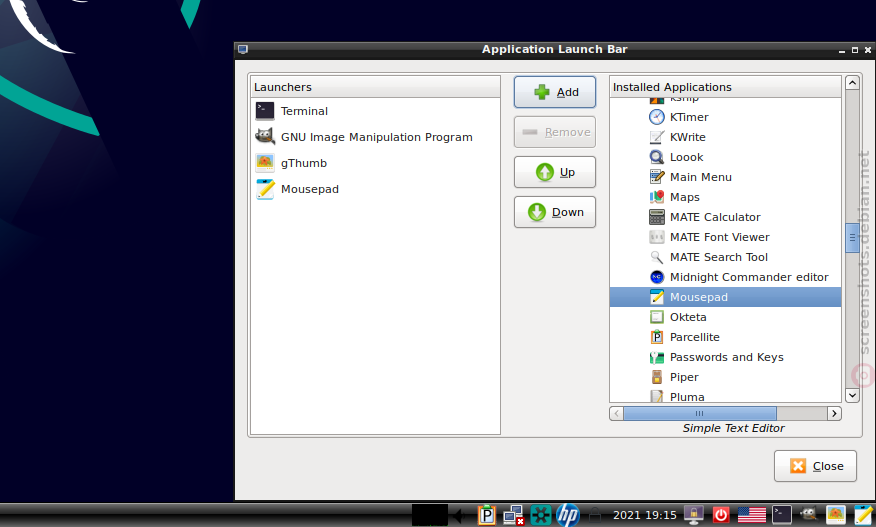Click the vertical scrollbar down arrow
Viewport: 876px width, 527px height.
coord(852,395)
